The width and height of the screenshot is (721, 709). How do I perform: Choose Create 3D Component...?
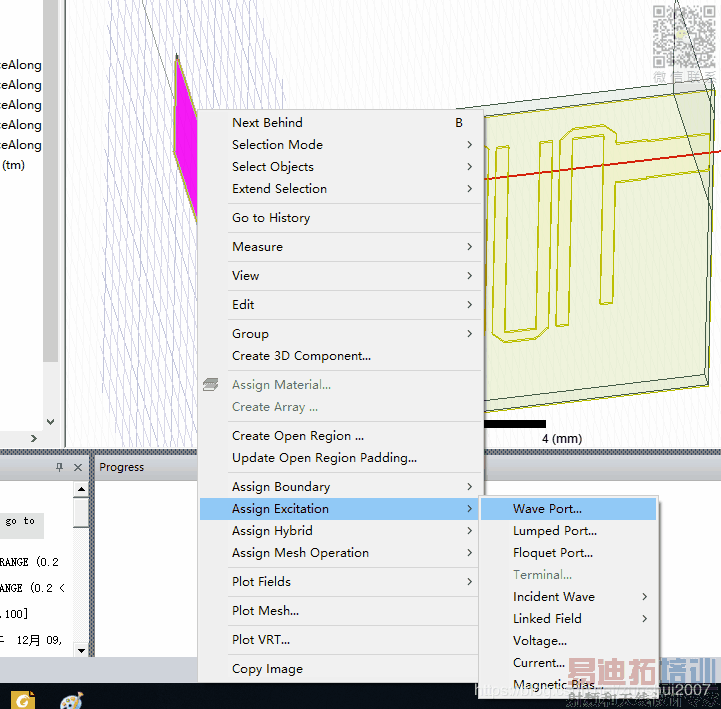point(340,356)
